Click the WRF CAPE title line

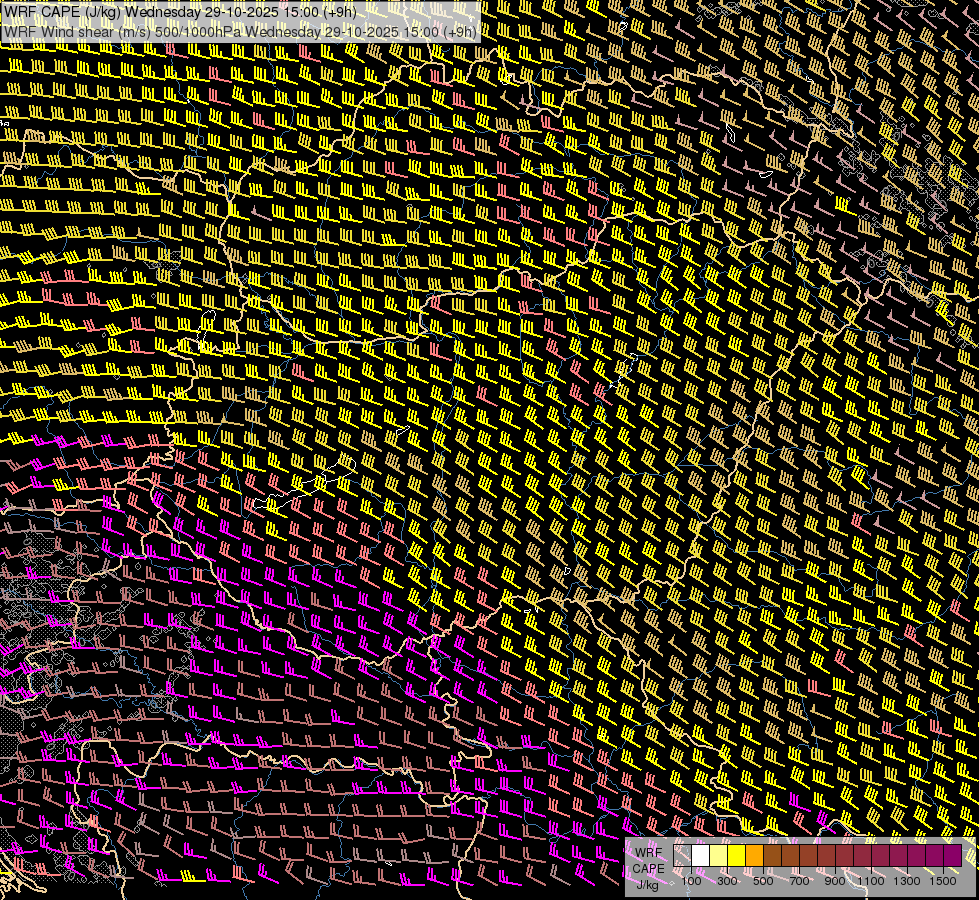click(x=180, y=12)
